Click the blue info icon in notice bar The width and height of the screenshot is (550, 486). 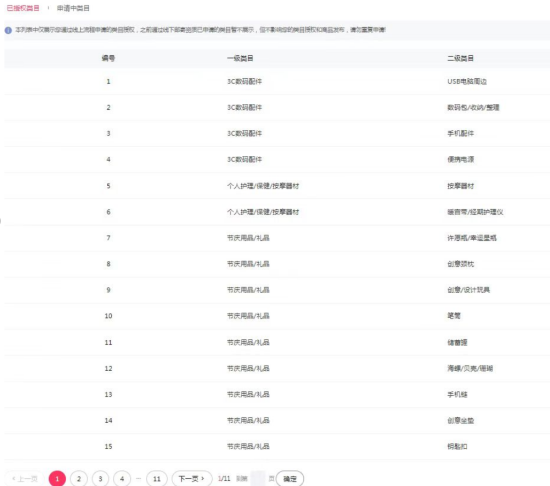(8, 31)
